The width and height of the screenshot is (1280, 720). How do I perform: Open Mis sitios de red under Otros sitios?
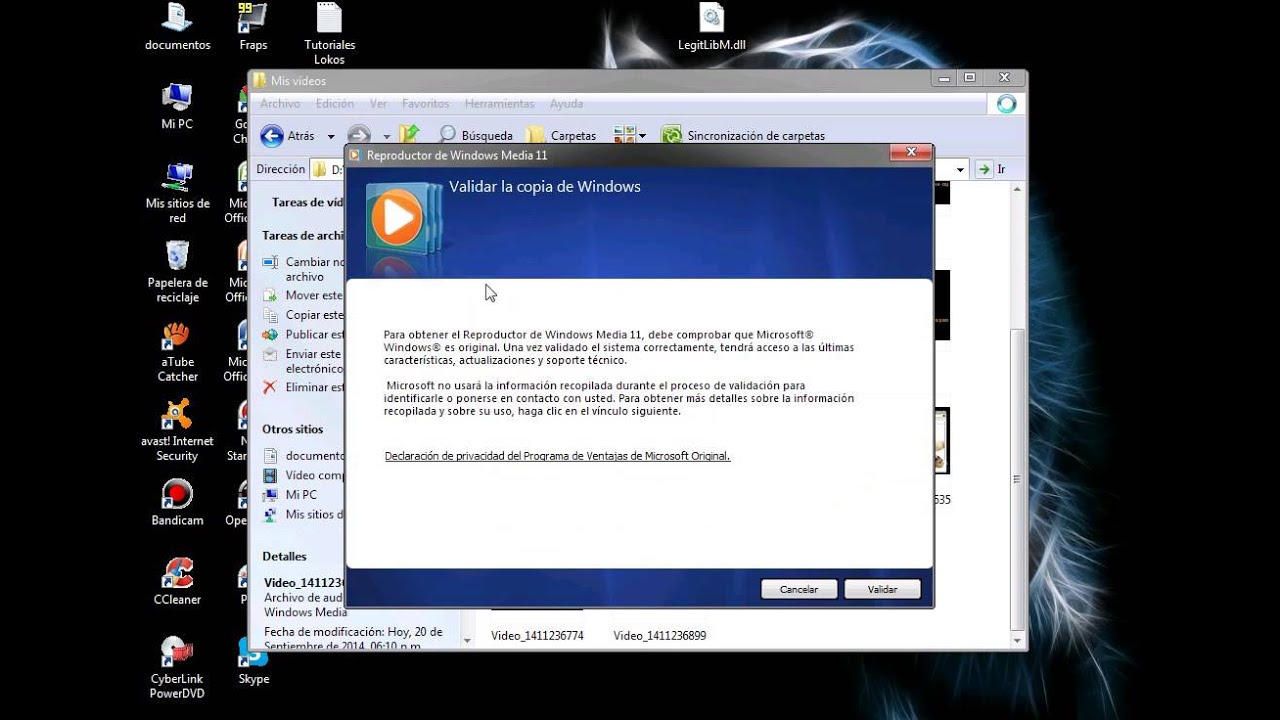305,515
